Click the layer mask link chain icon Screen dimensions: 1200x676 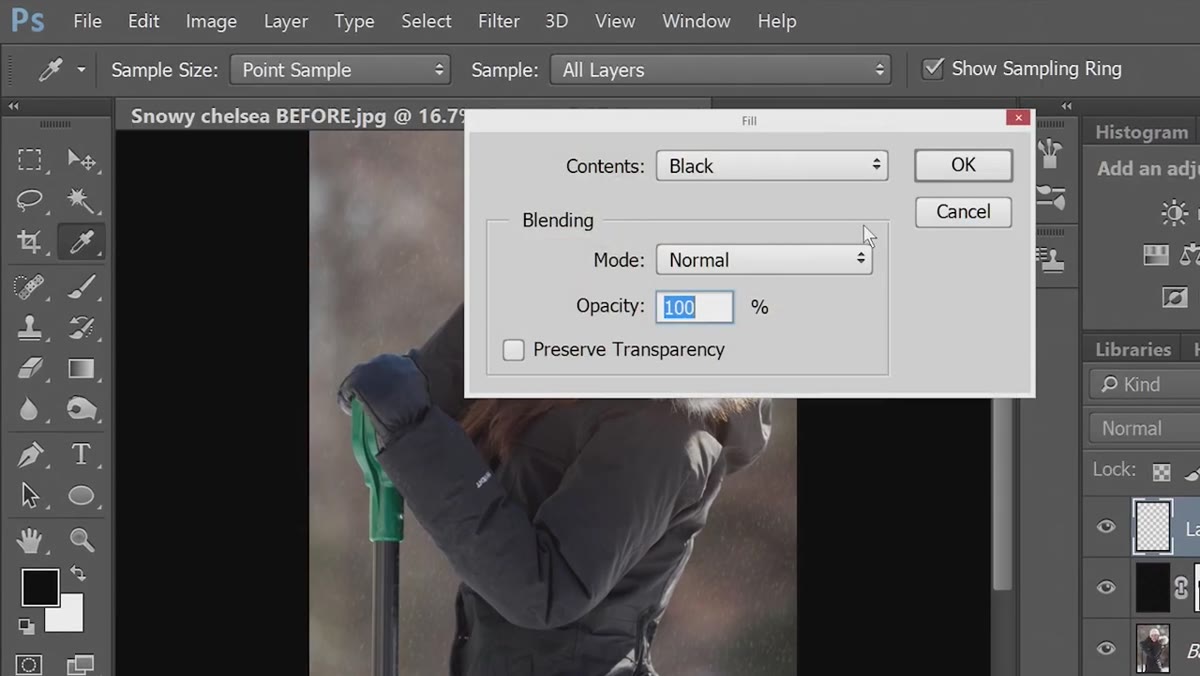[x=1181, y=588]
